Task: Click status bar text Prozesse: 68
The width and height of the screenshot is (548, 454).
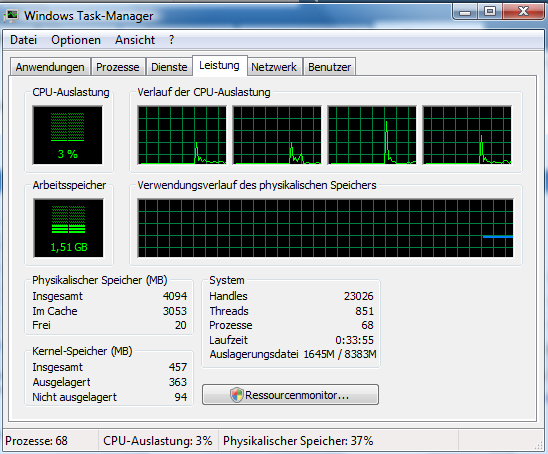Action: [36, 441]
